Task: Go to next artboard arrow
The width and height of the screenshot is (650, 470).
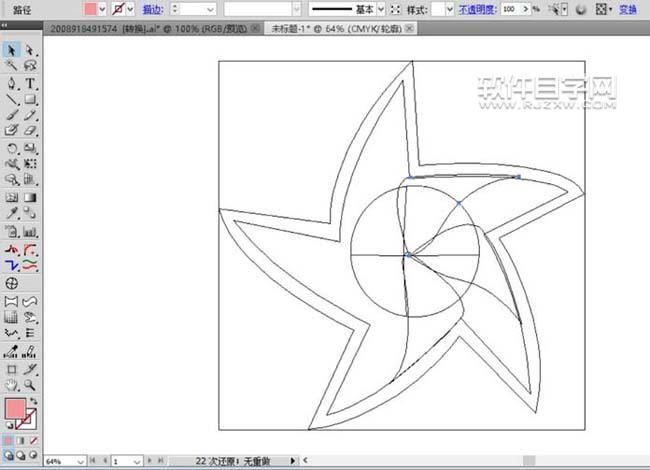Action: [x=150, y=460]
